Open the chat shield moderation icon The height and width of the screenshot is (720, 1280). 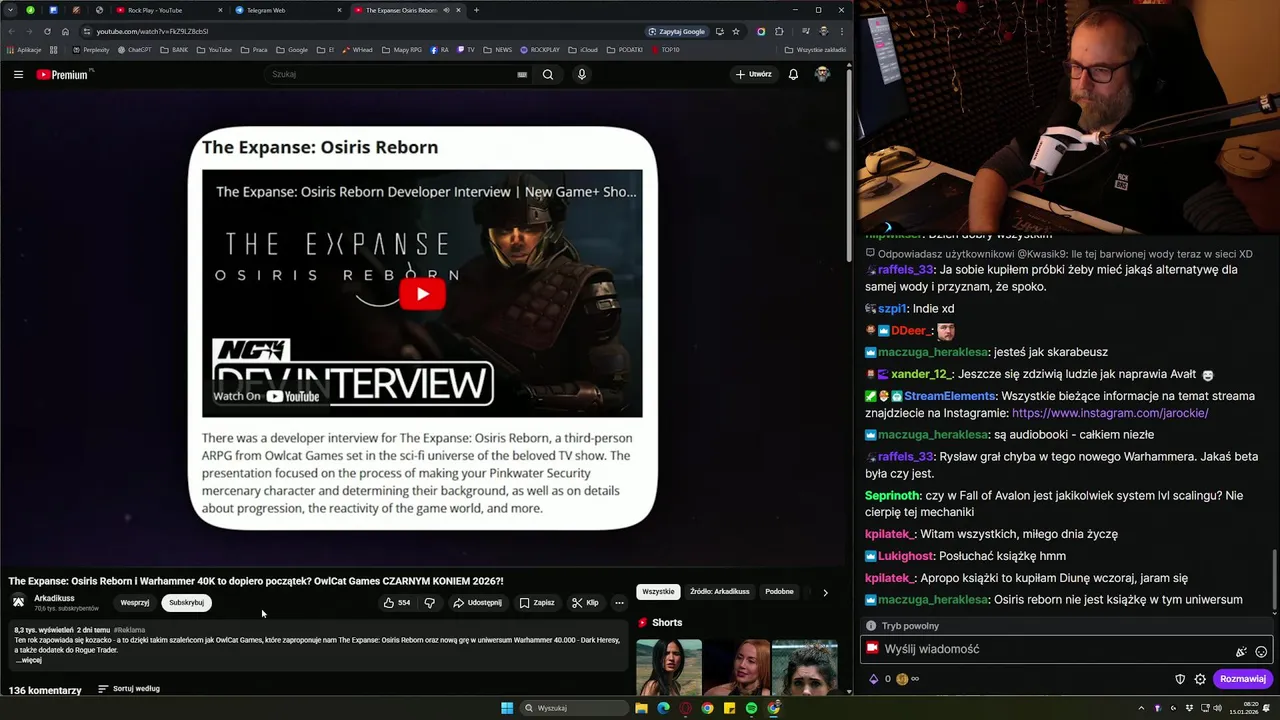pos(1180,679)
